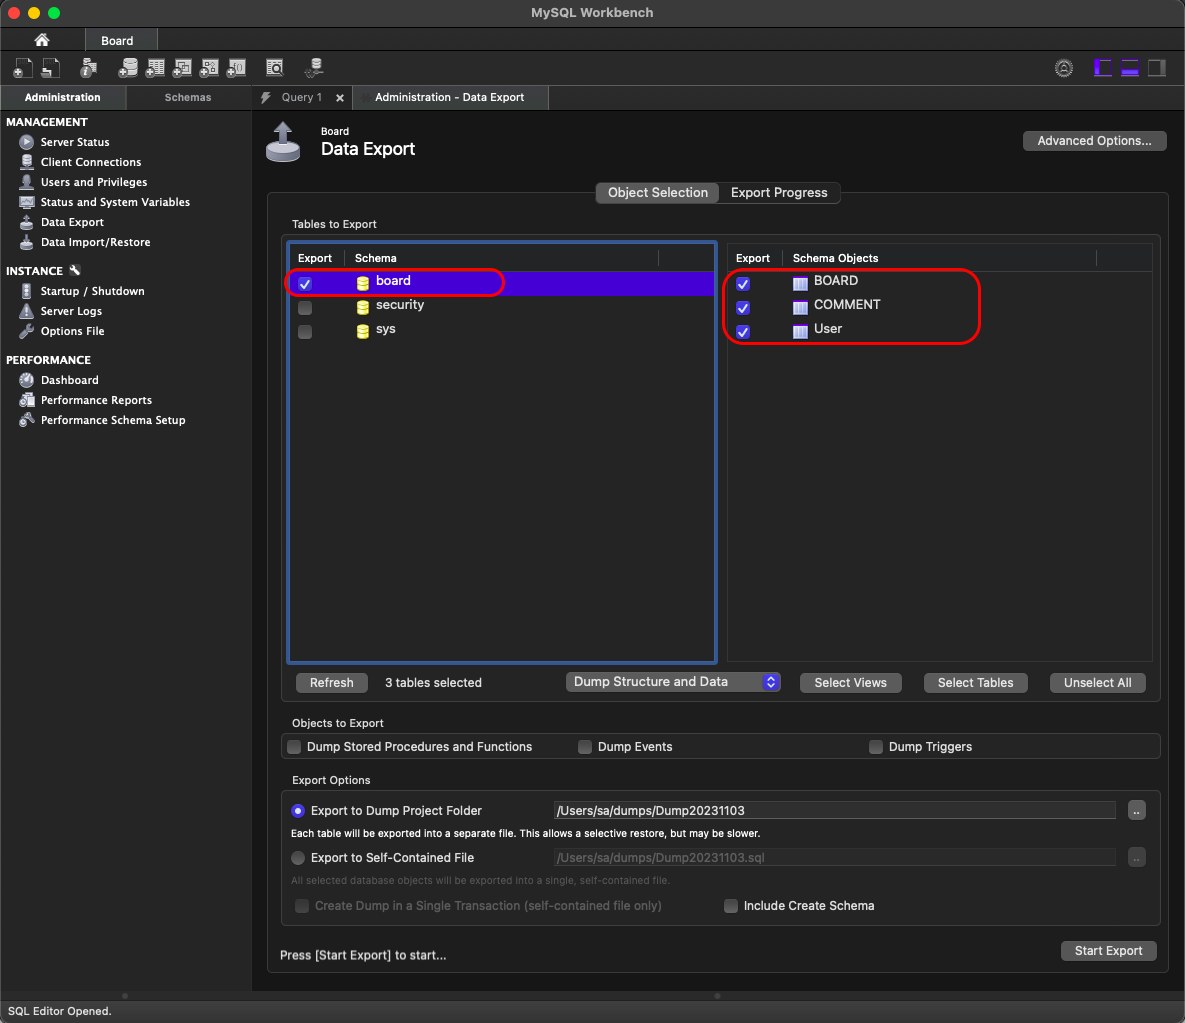Screen dimensions: 1185x1023
Task: Open Performance Schema Setup
Action: click(113, 420)
